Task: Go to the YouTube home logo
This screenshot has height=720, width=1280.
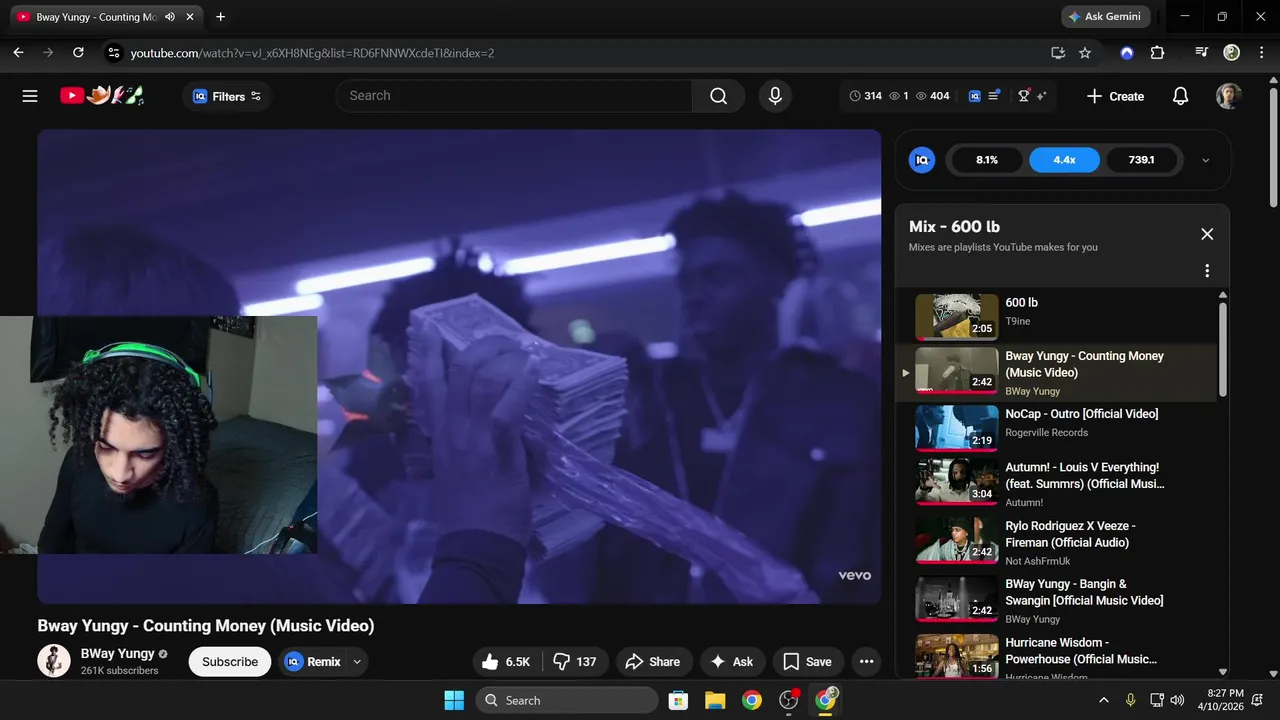Action: pyautogui.click(x=102, y=96)
